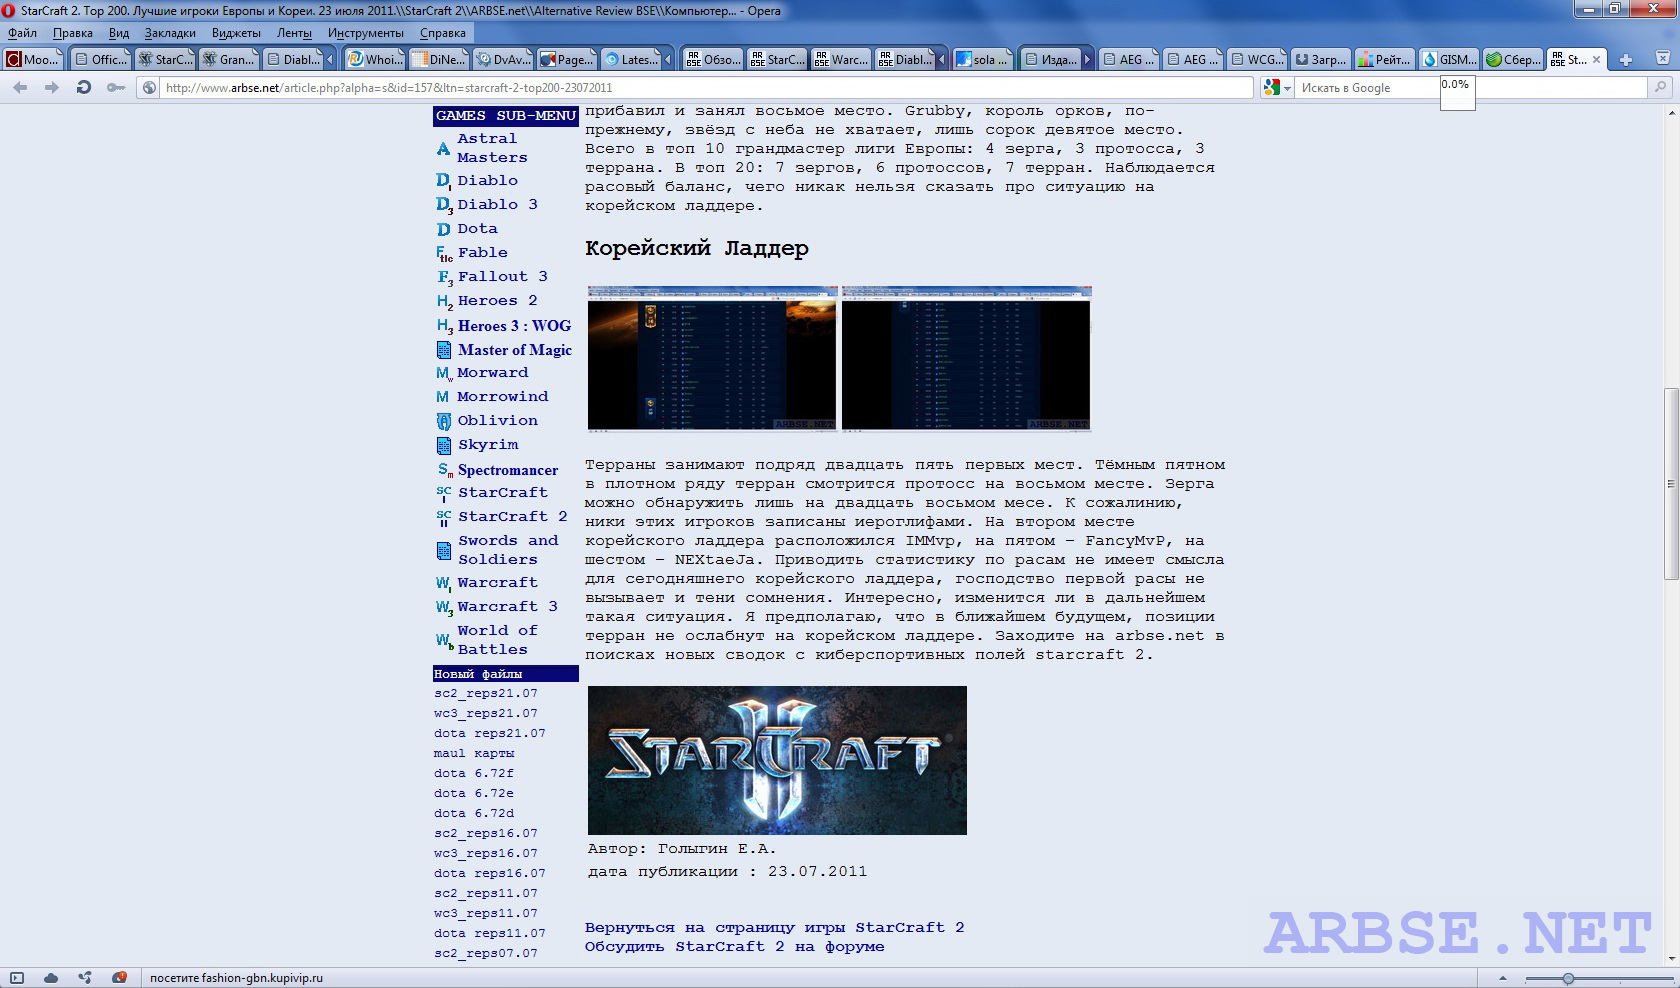Click the Opera Unite icon in status bar
This screenshot has height=988, width=1680.
tap(85, 978)
